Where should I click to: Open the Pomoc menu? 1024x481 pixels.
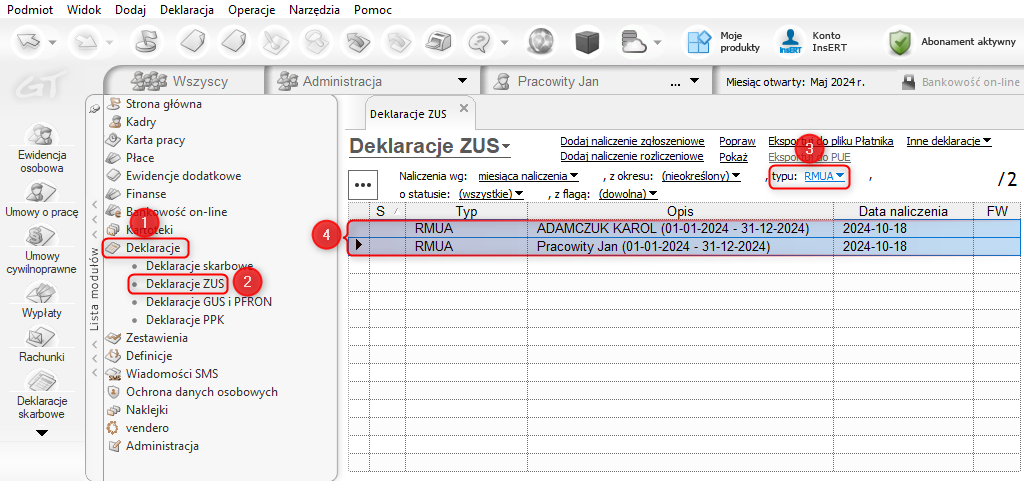pos(373,10)
